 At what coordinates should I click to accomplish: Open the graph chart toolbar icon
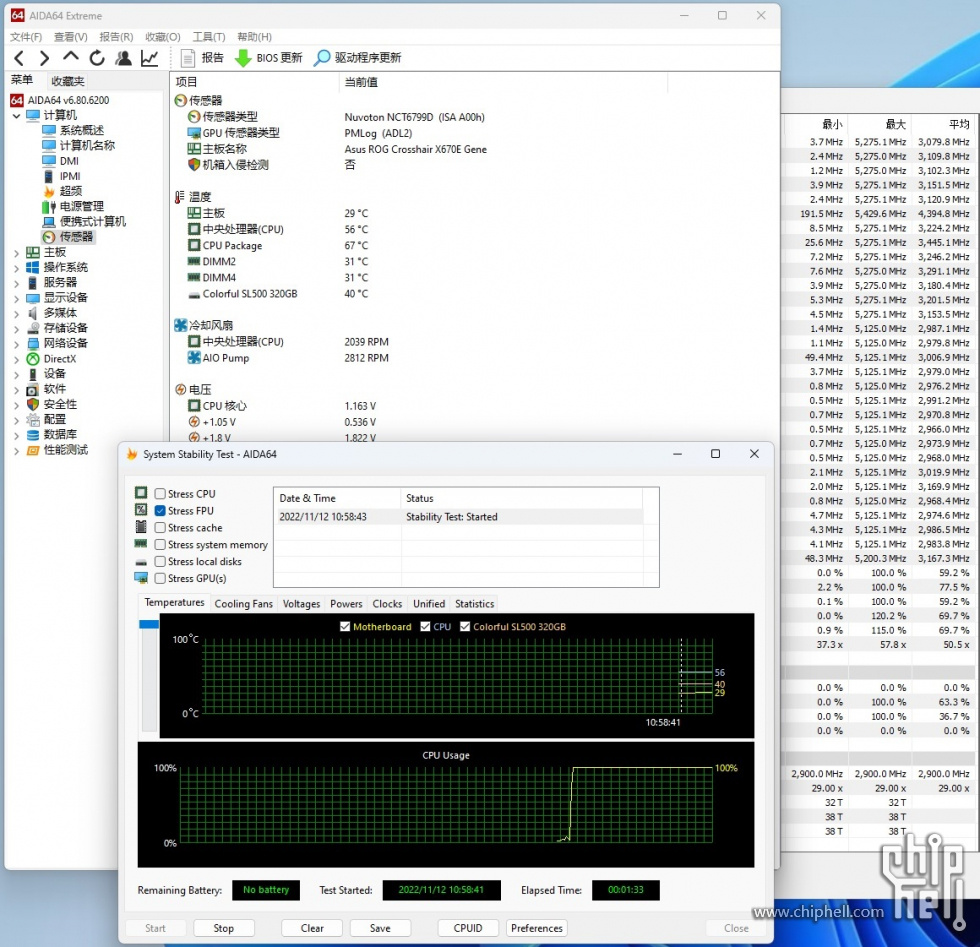coord(149,58)
